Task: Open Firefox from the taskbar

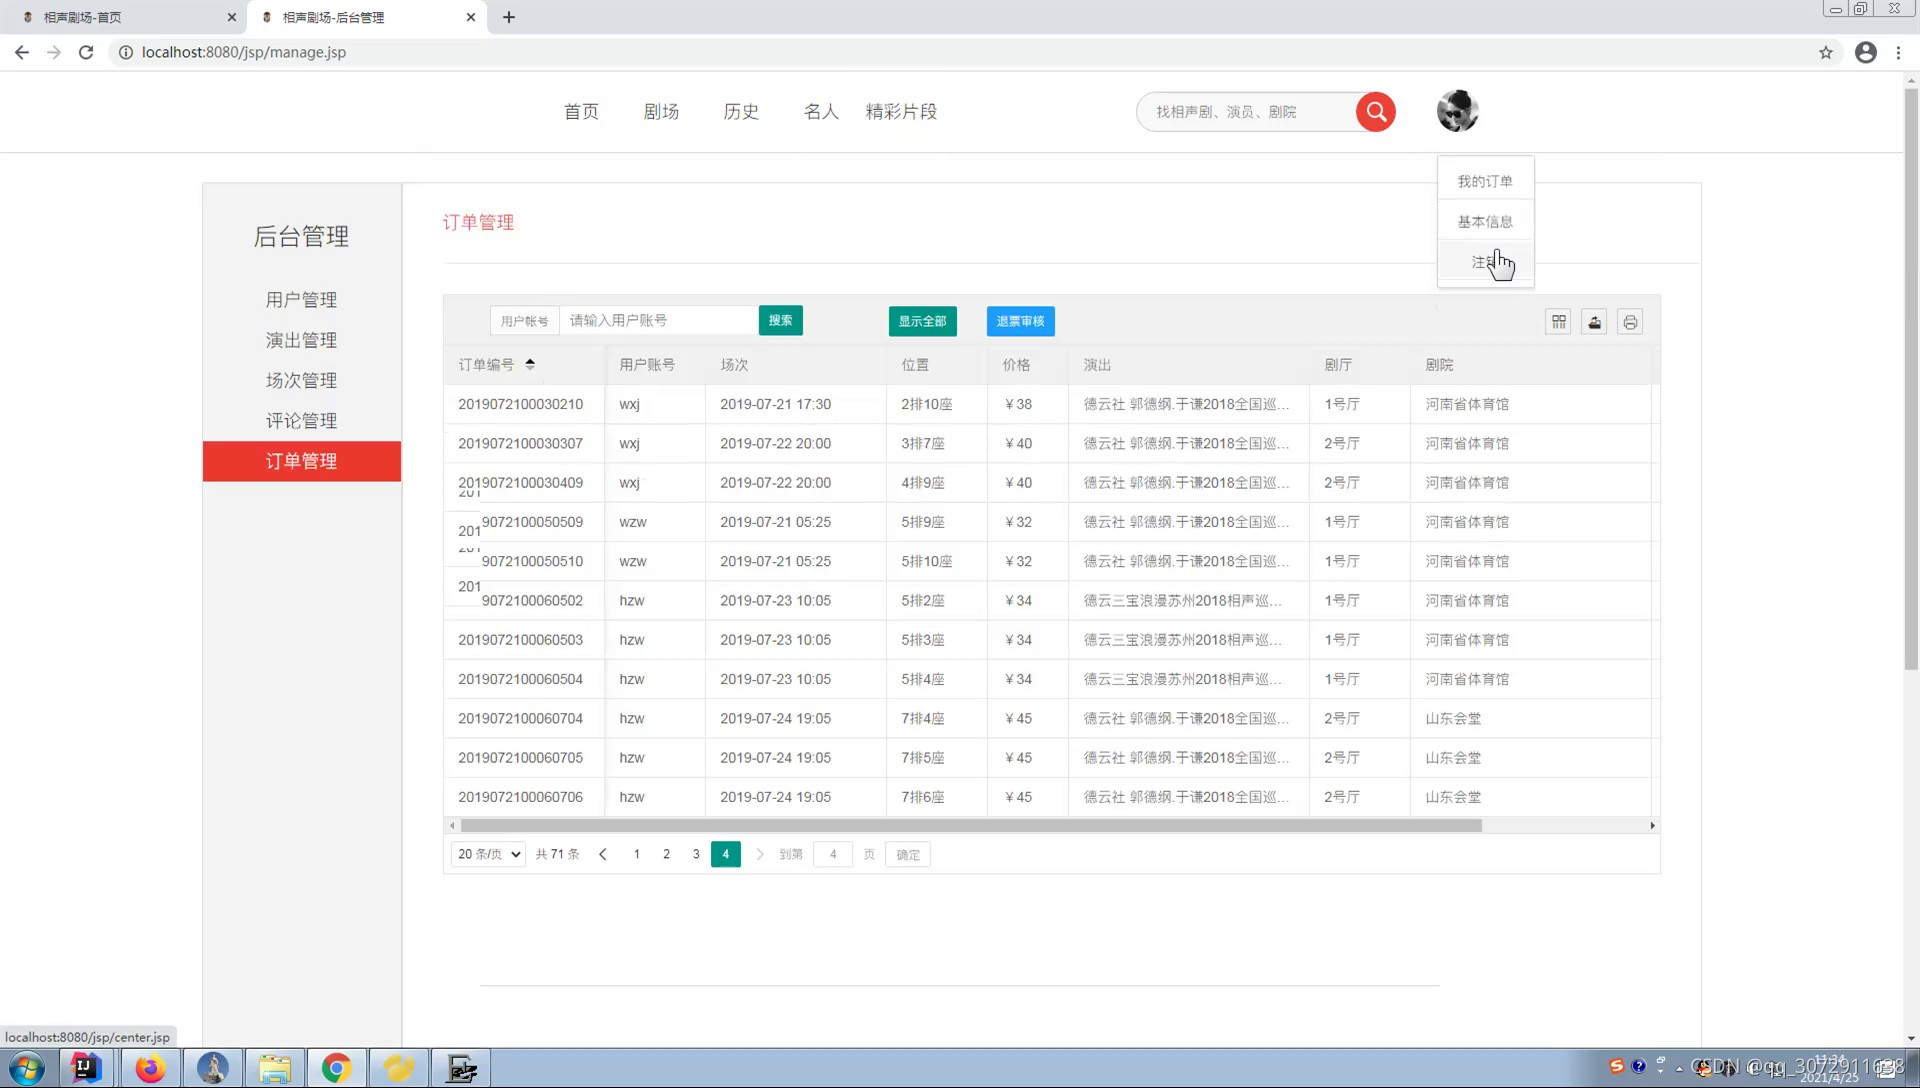Action: click(x=150, y=1068)
